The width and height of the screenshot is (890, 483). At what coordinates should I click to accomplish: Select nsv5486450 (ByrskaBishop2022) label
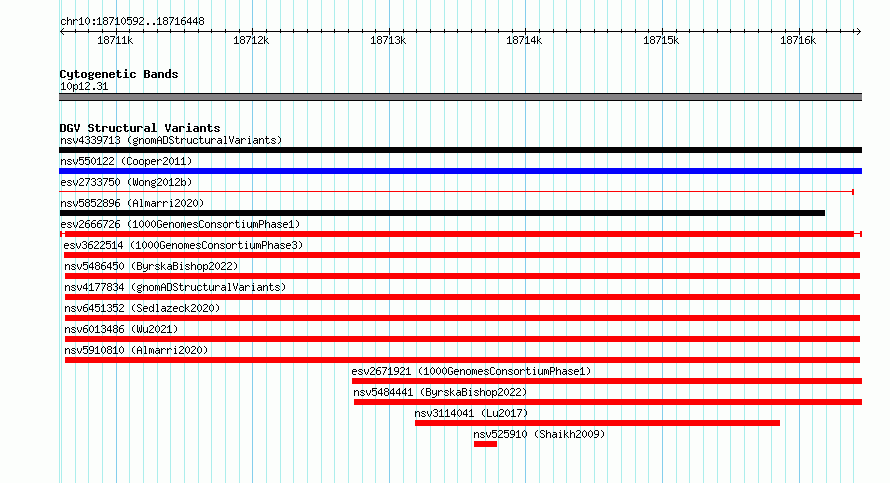click(x=151, y=266)
